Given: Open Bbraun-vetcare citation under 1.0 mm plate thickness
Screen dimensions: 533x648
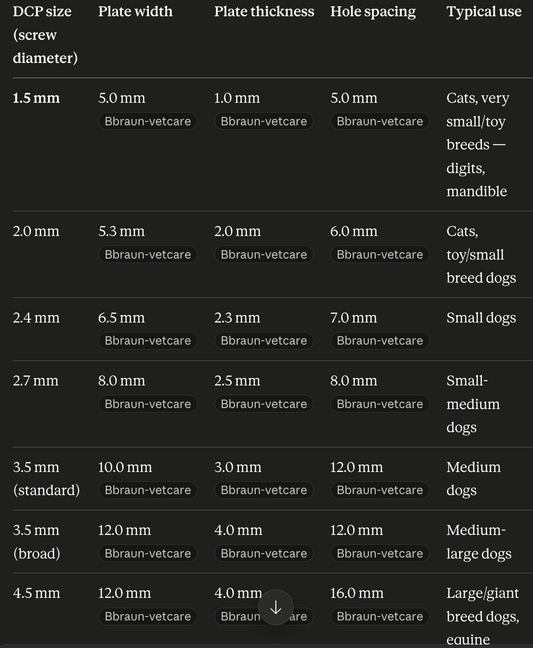Looking at the screenshot, I should (264, 121).
